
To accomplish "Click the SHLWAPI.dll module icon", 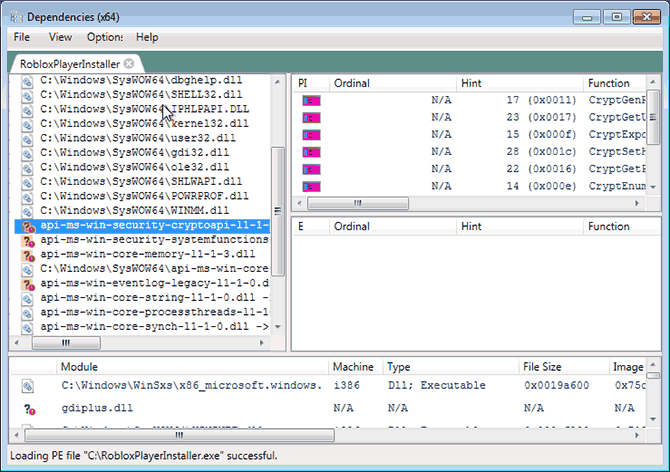I will pyautogui.click(x=27, y=183).
